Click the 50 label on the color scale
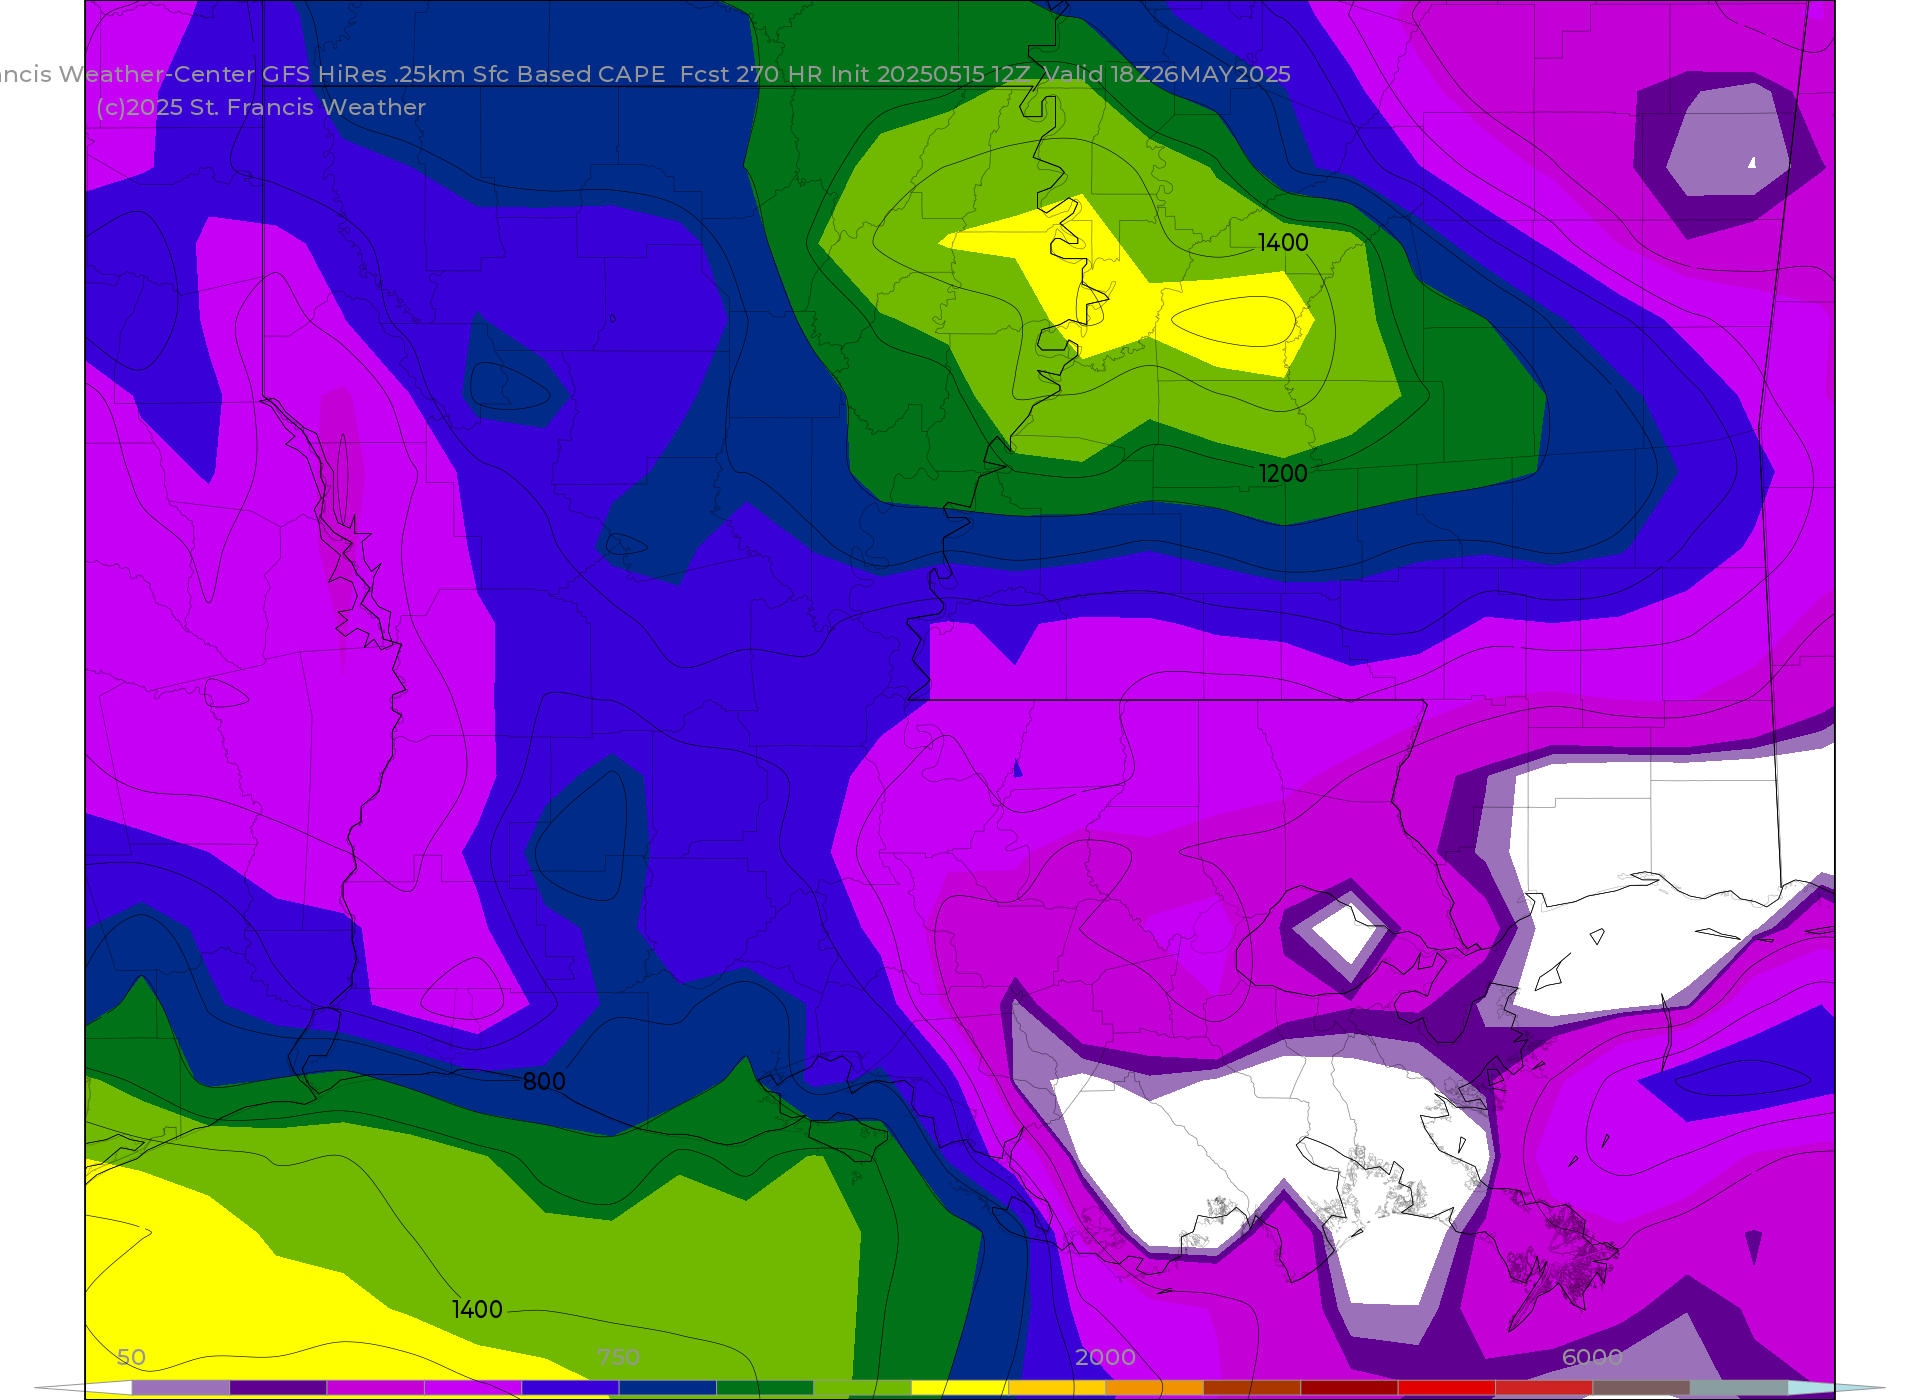1920x1400 pixels. pyautogui.click(x=131, y=1357)
